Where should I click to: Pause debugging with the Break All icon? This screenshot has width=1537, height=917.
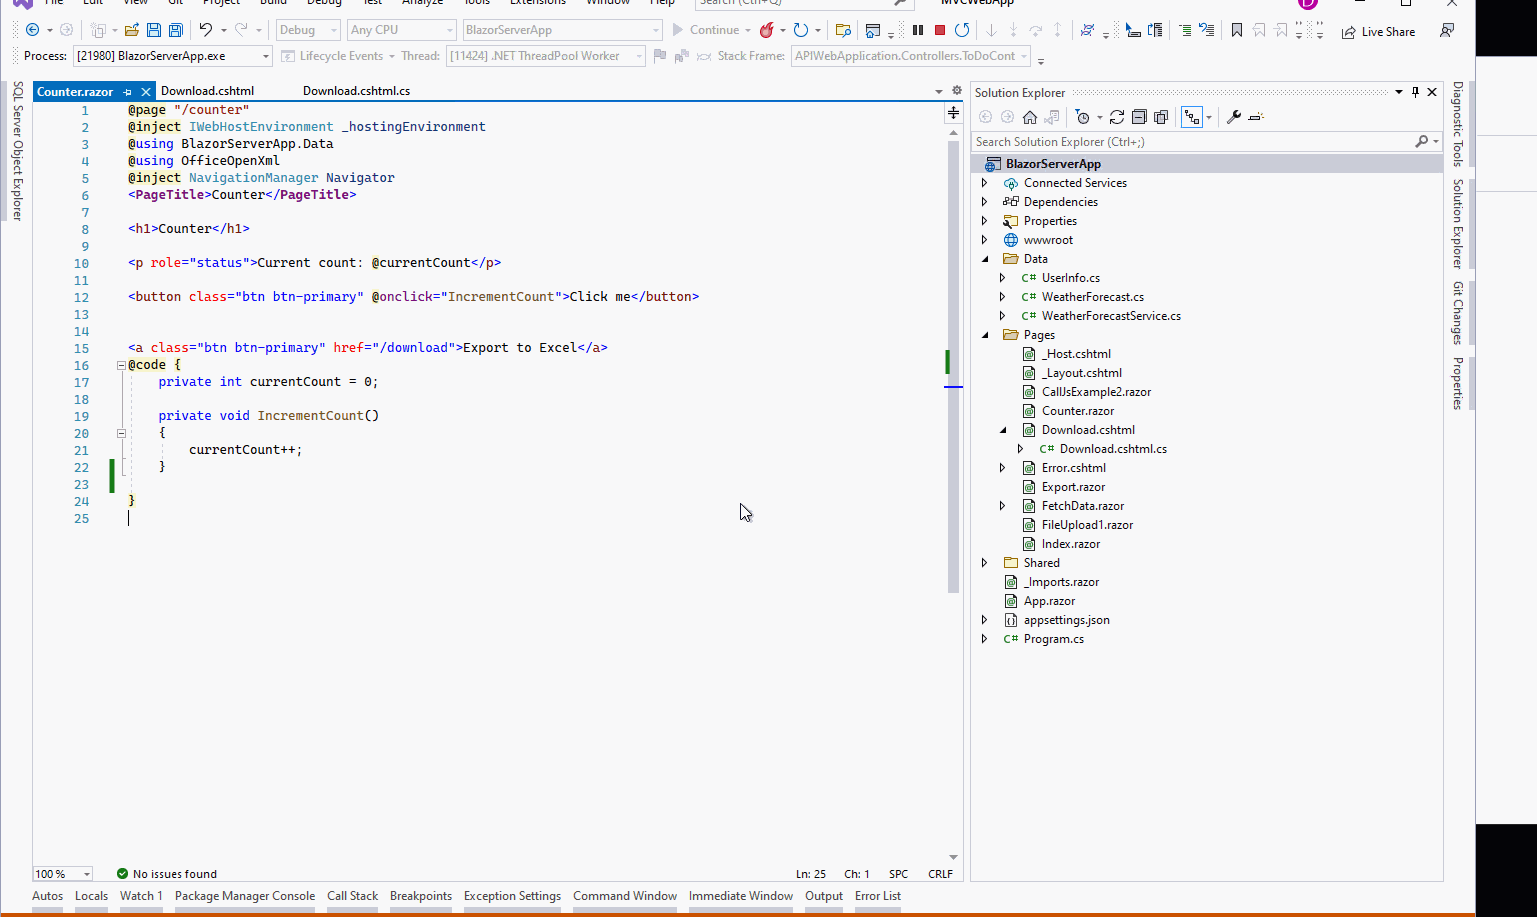point(918,30)
